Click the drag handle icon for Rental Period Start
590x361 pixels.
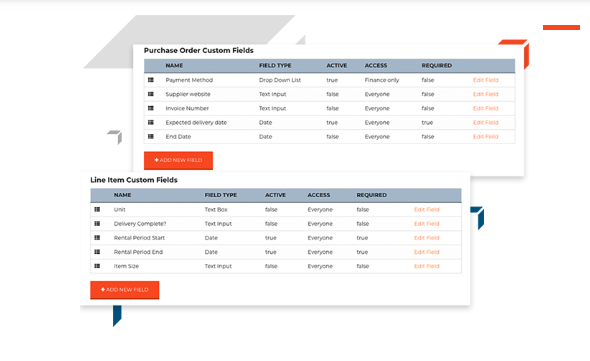tap(97, 238)
